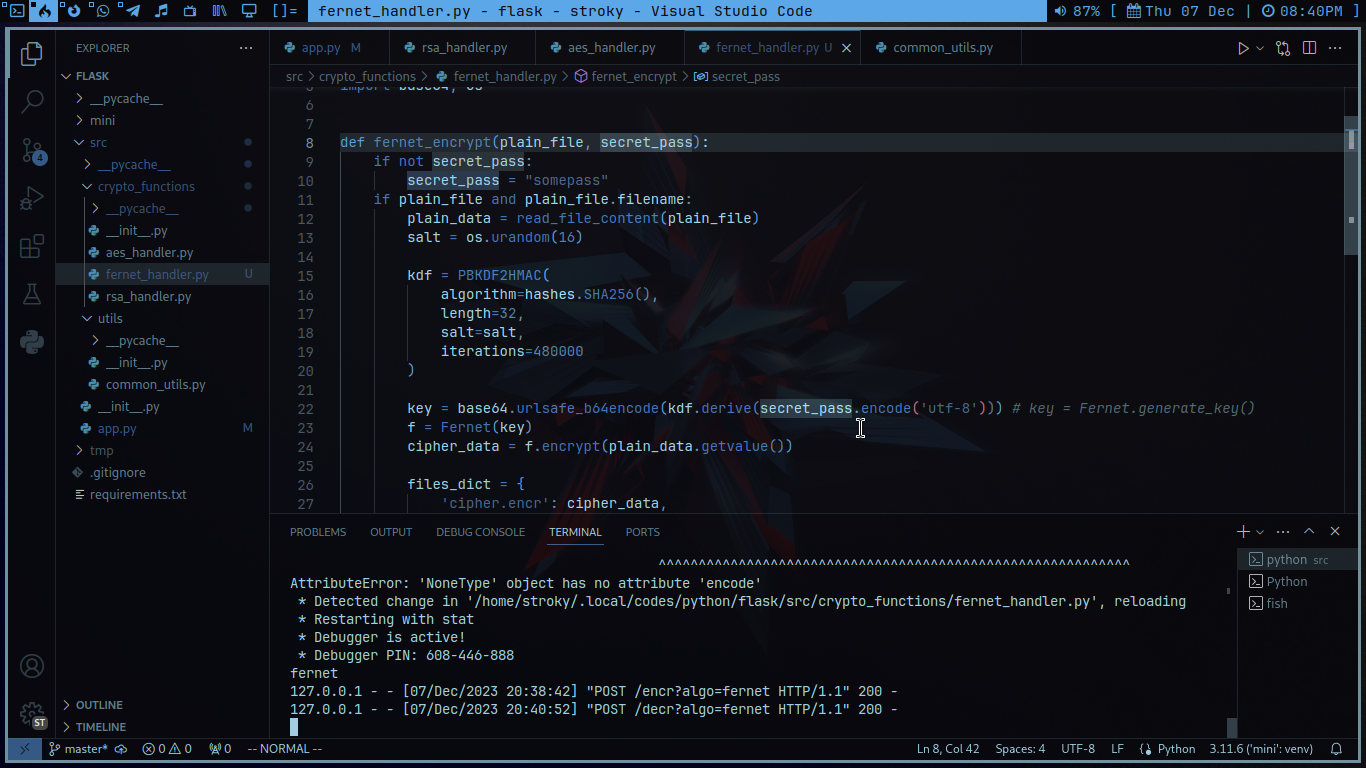Open the Extensions view

32,246
